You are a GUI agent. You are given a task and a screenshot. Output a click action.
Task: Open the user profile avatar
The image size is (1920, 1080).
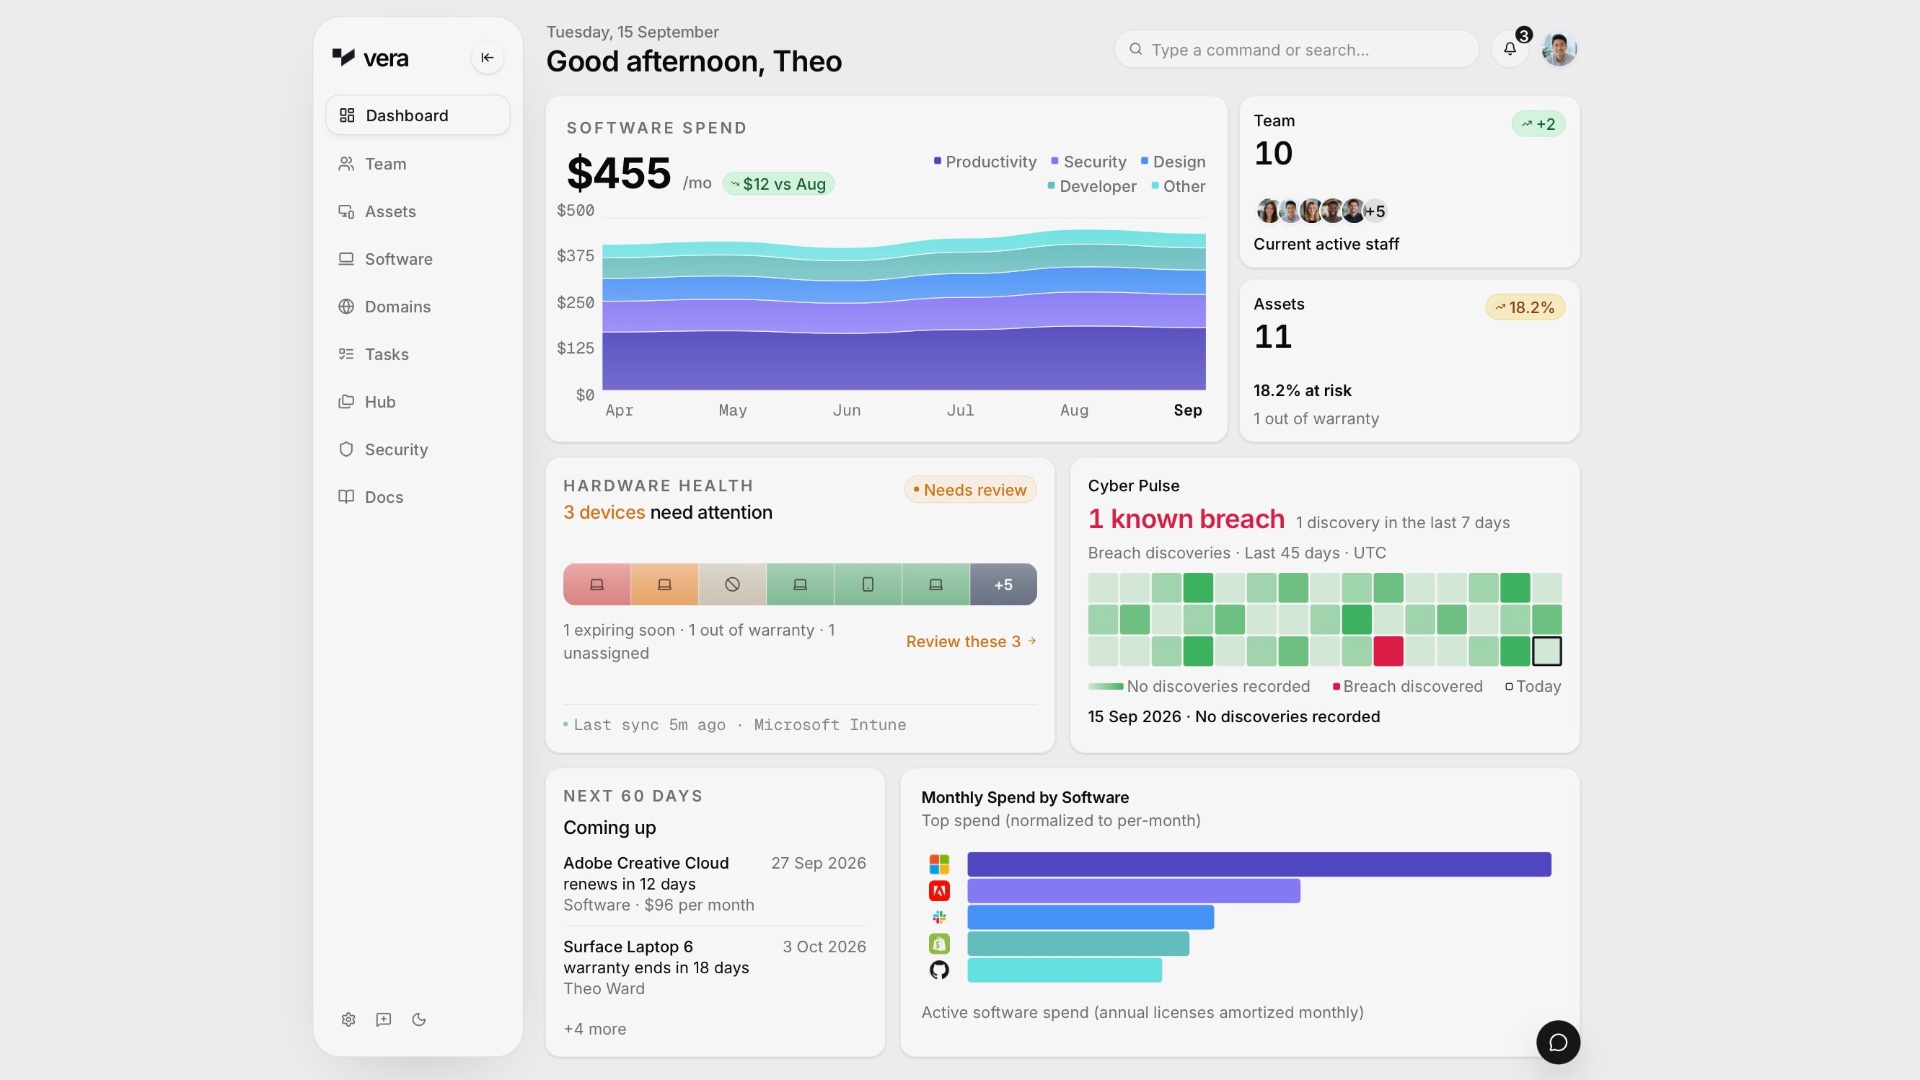pyautogui.click(x=1559, y=49)
